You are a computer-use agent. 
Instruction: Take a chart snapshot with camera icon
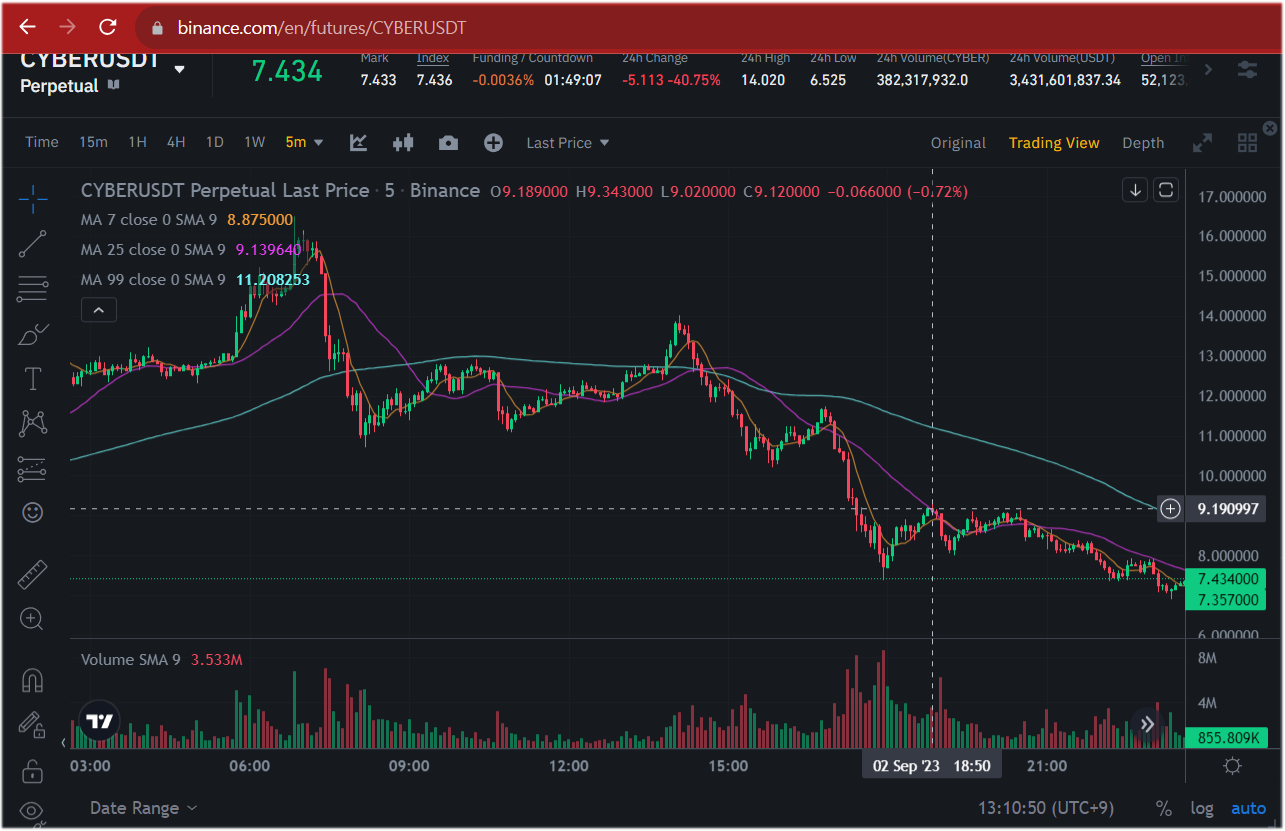(x=448, y=143)
